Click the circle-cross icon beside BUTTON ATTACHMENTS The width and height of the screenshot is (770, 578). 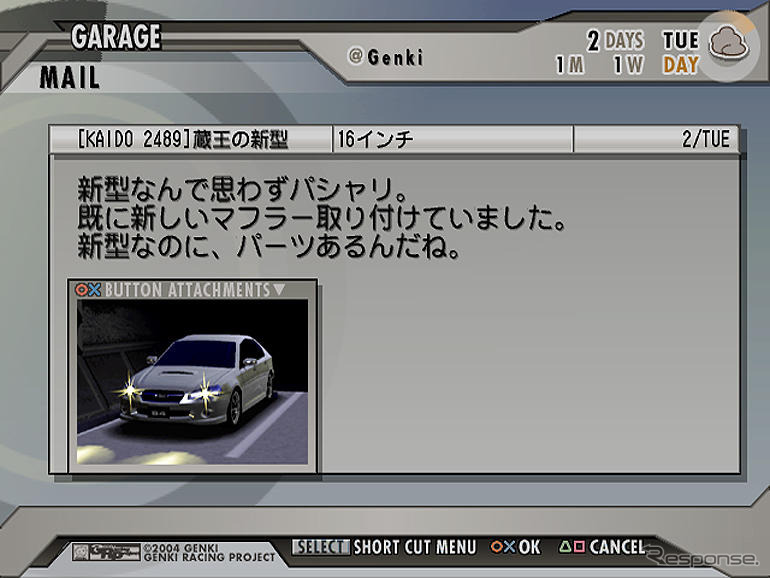88,290
